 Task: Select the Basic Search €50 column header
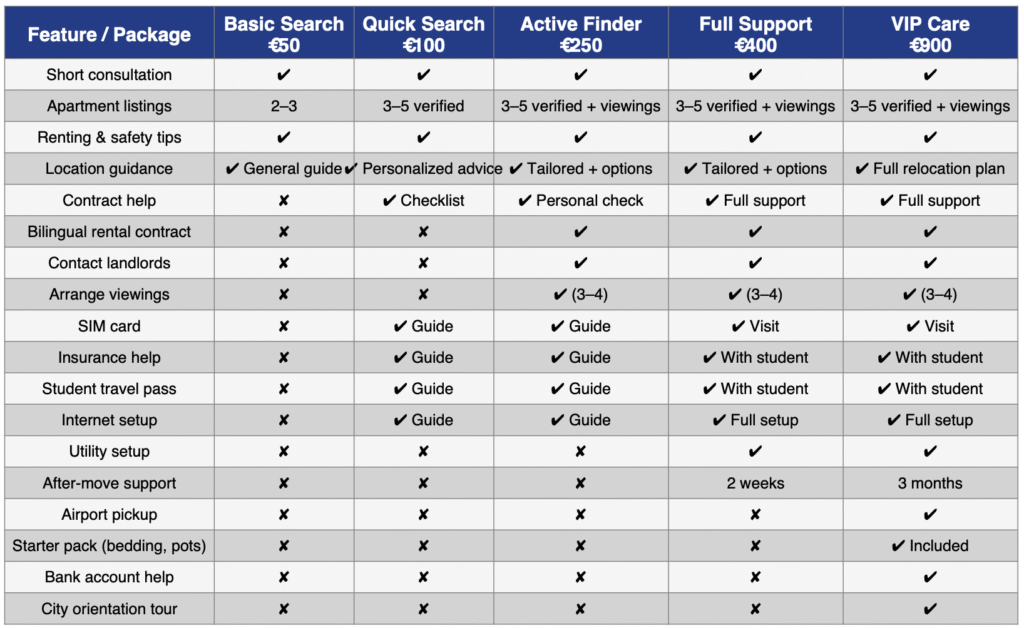pos(284,34)
